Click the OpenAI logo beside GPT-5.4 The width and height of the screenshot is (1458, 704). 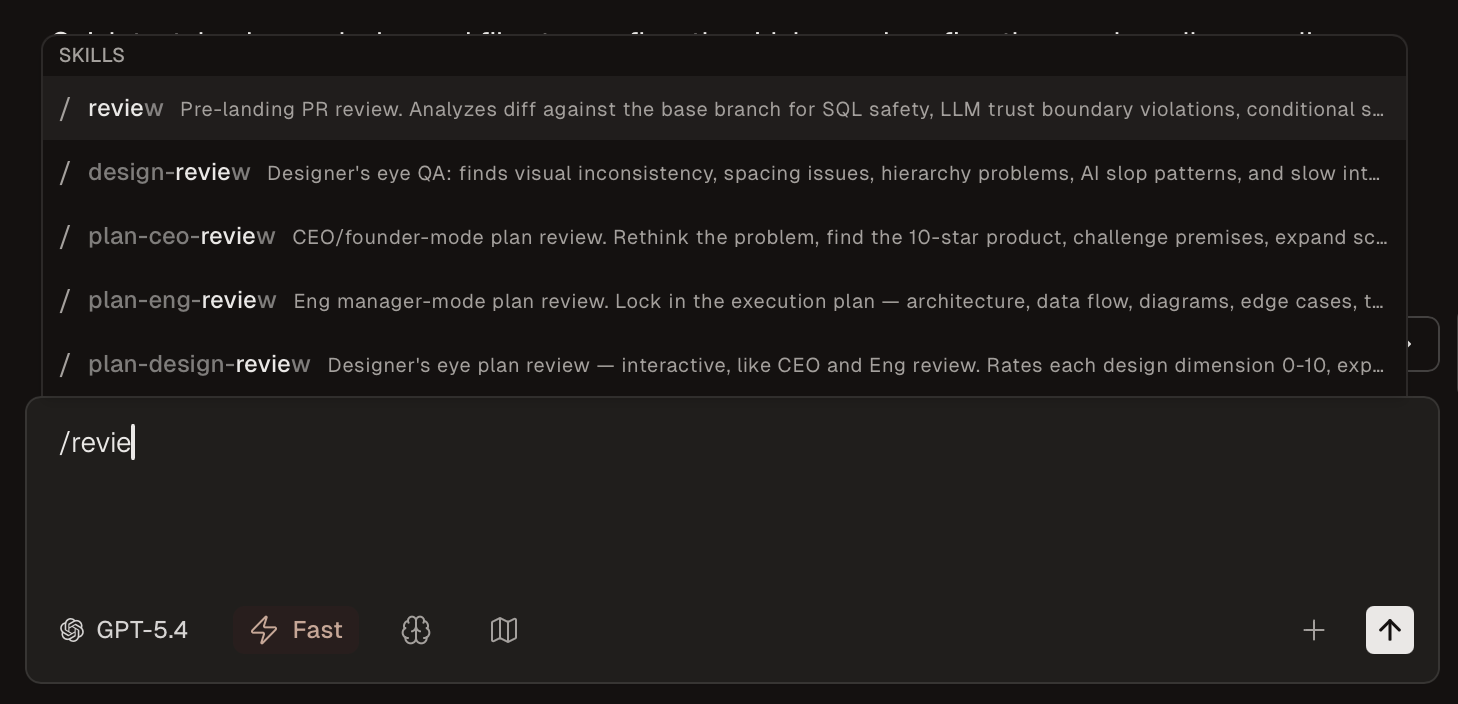[x=72, y=630]
